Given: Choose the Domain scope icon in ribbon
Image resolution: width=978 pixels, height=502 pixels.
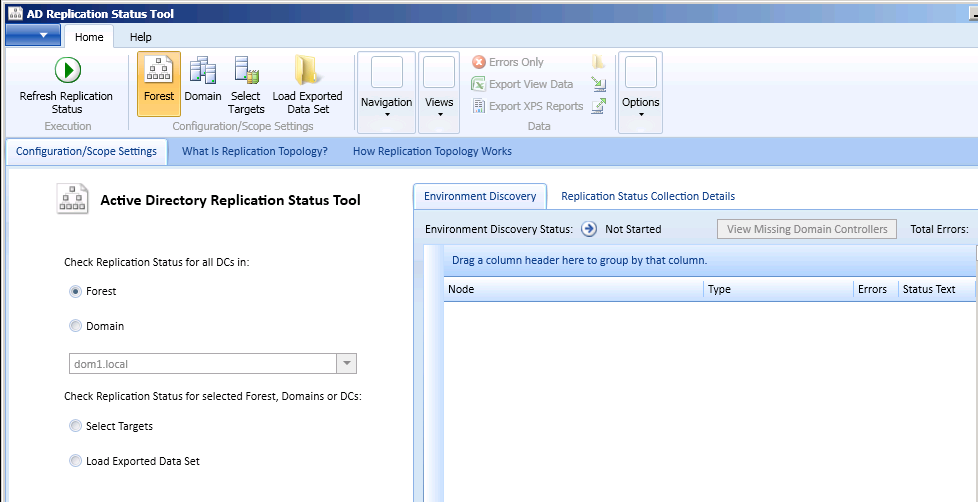Looking at the screenshot, I should (x=203, y=70).
